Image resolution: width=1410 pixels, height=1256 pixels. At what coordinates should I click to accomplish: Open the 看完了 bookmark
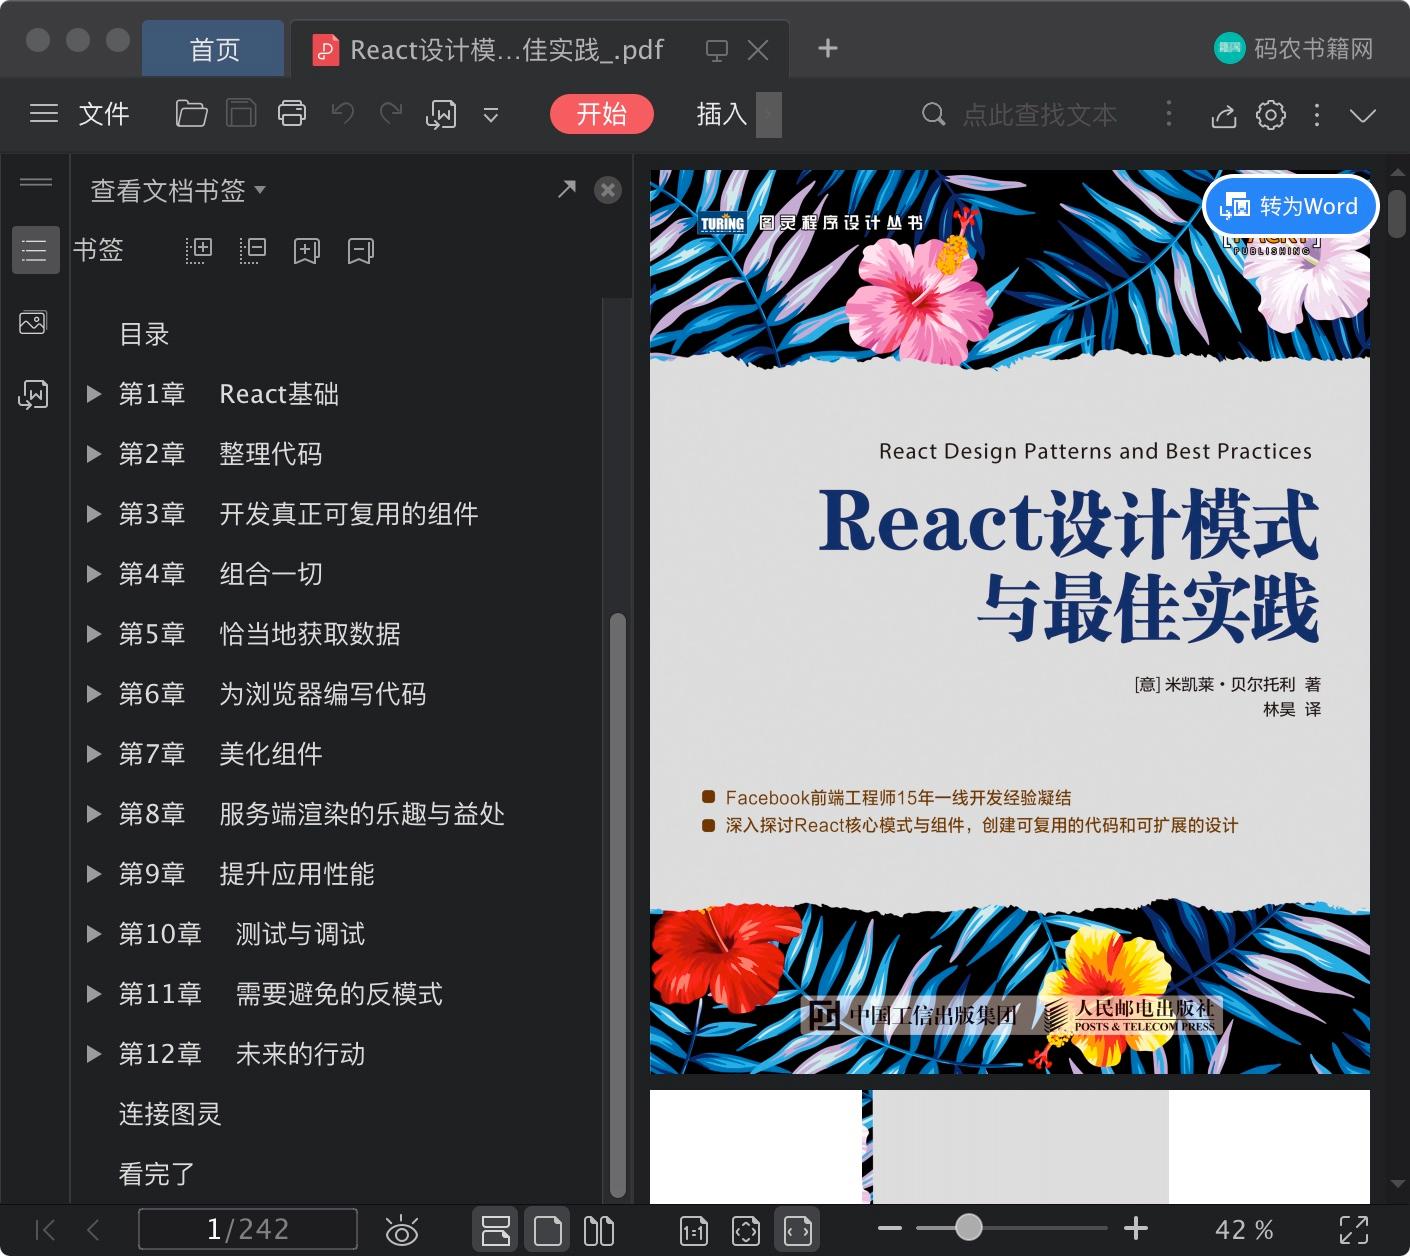(157, 1174)
